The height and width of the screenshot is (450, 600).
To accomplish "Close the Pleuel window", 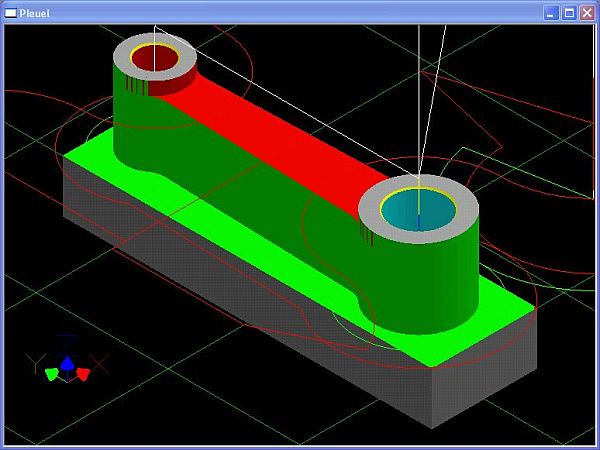I will click(586, 12).
